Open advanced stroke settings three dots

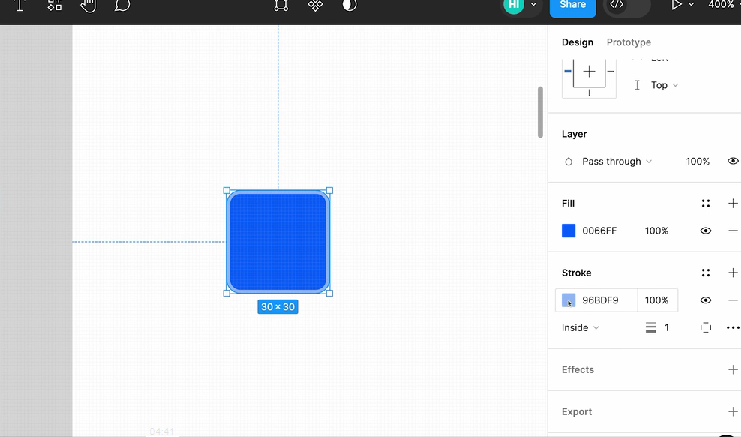pyautogui.click(x=733, y=327)
